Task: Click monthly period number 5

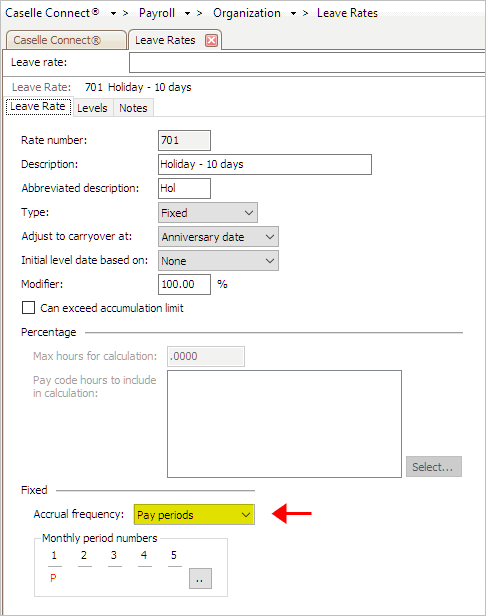Action: click(174, 556)
